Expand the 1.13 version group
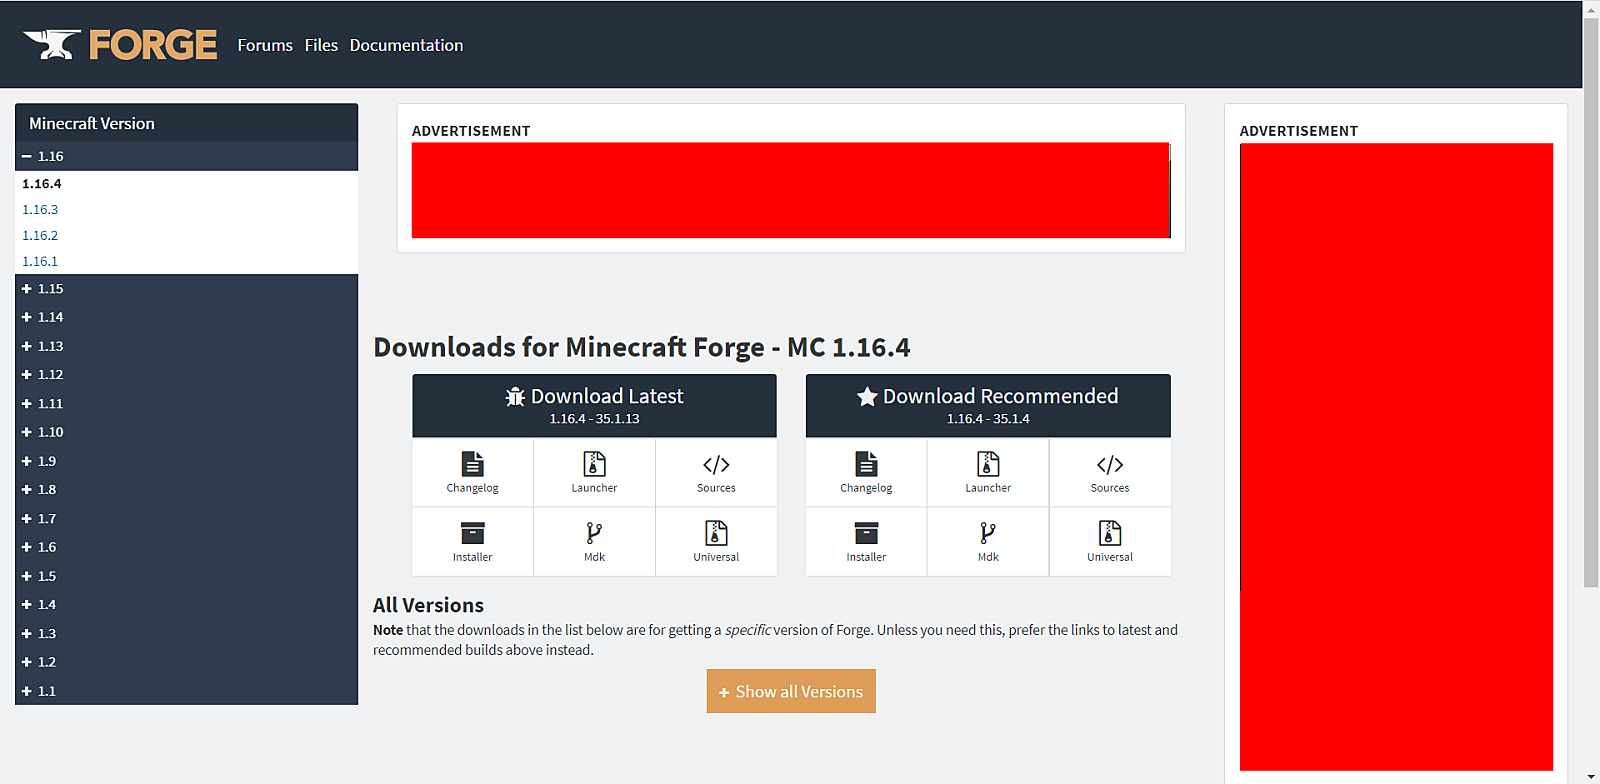This screenshot has height=784, width=1600. [x=186, y=346]
